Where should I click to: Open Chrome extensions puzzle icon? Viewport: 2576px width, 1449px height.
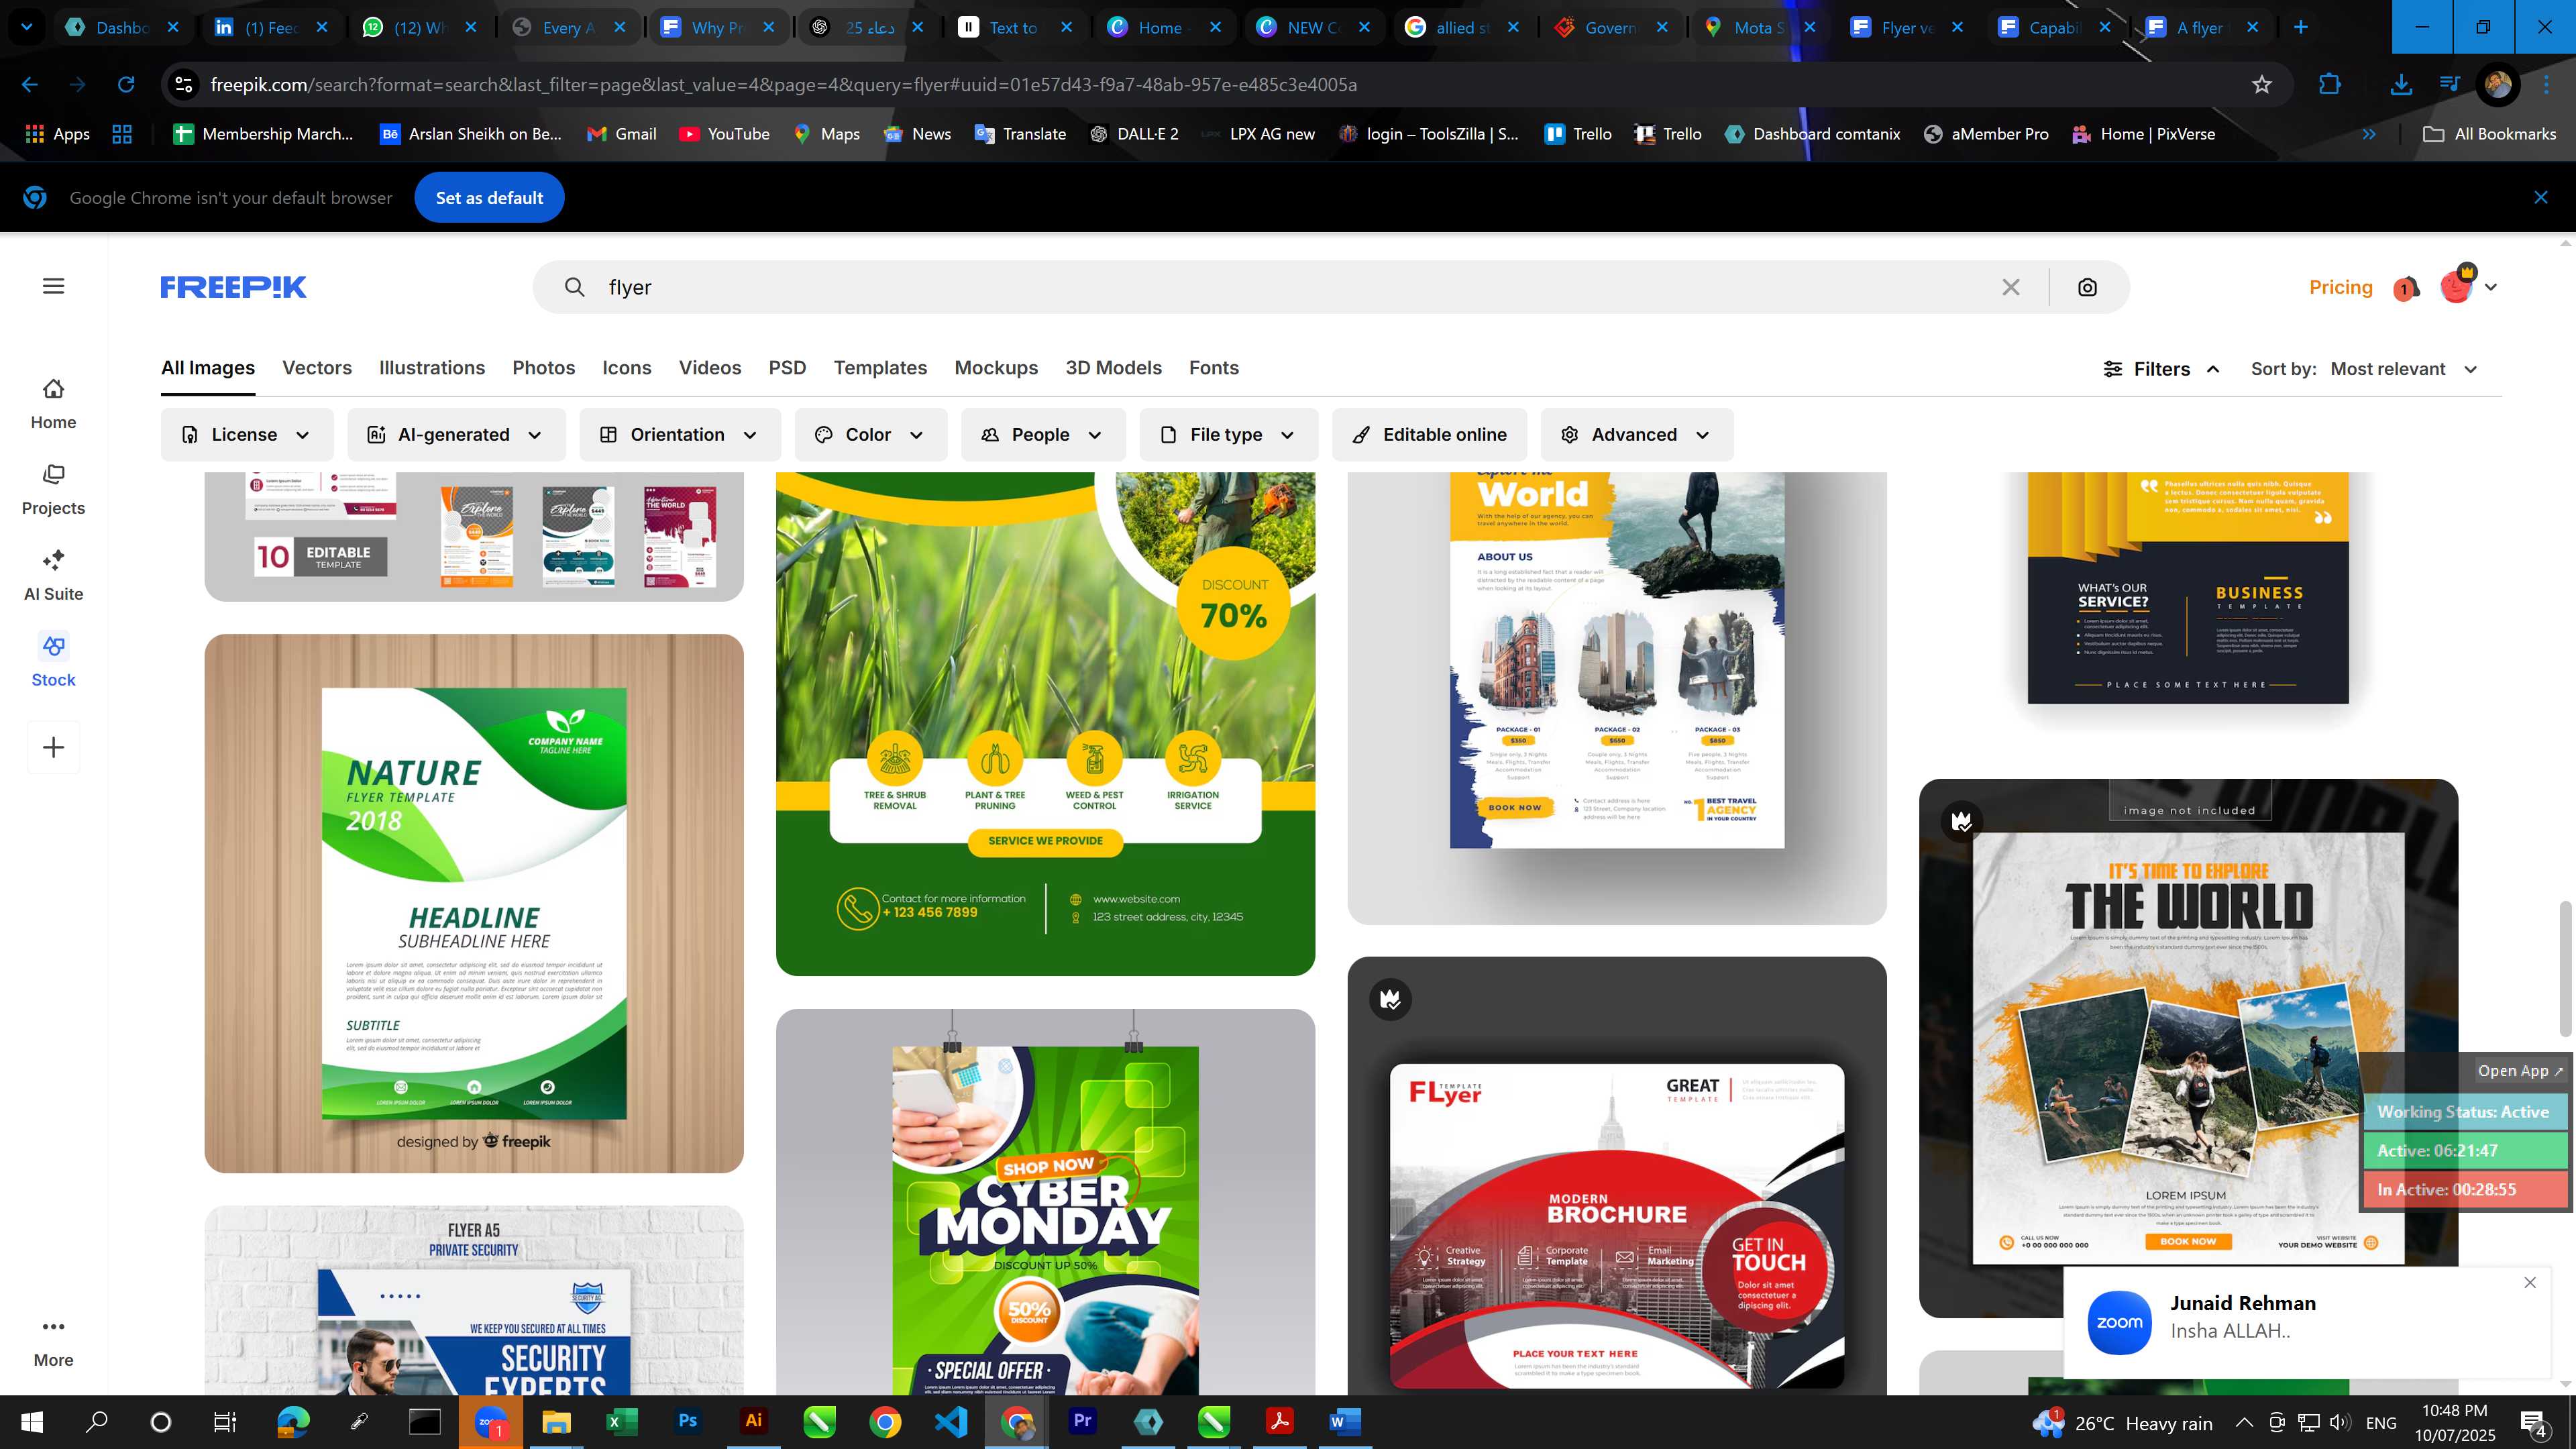2330,85
